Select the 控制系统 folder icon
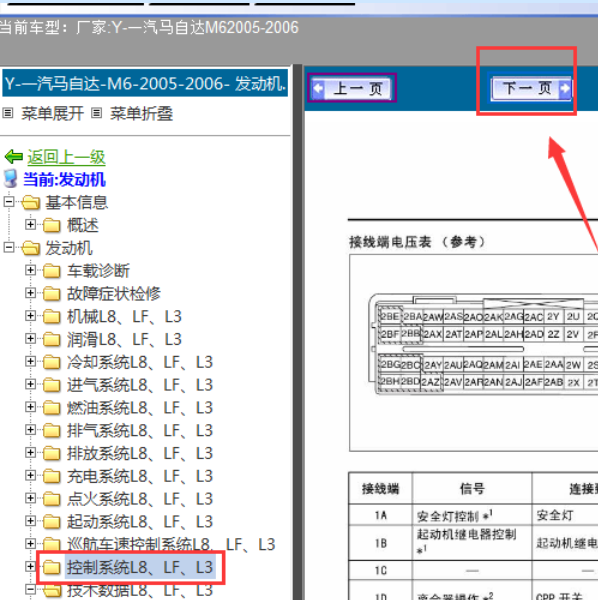The height and width of the screenshot is (600, 598). pyautogui.click(x=52, y=567)
